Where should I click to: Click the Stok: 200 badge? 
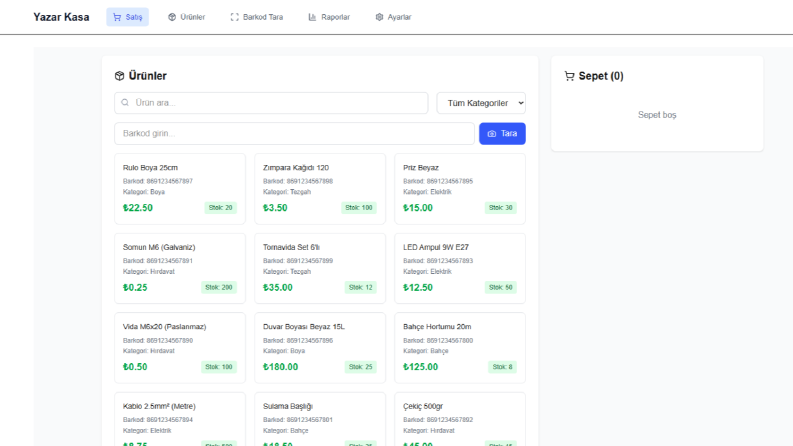click(218, 287)
